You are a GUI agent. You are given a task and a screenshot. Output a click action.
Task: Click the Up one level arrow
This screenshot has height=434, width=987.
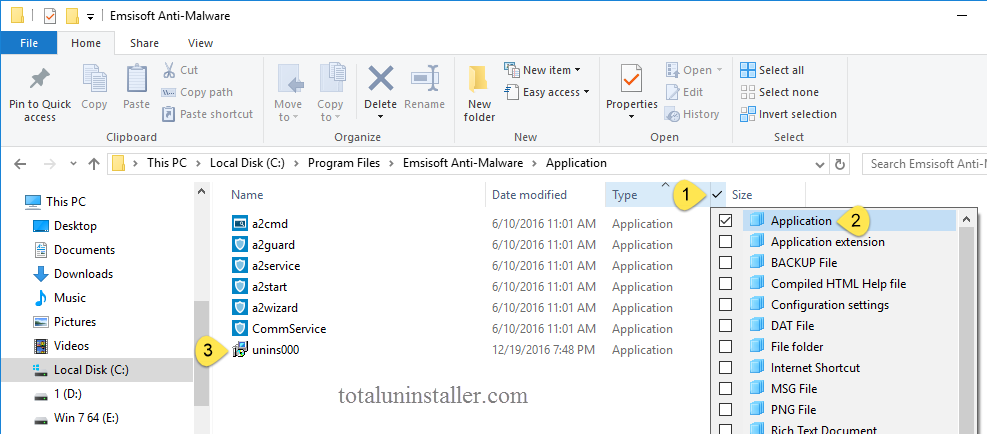[x=94, y=164]
